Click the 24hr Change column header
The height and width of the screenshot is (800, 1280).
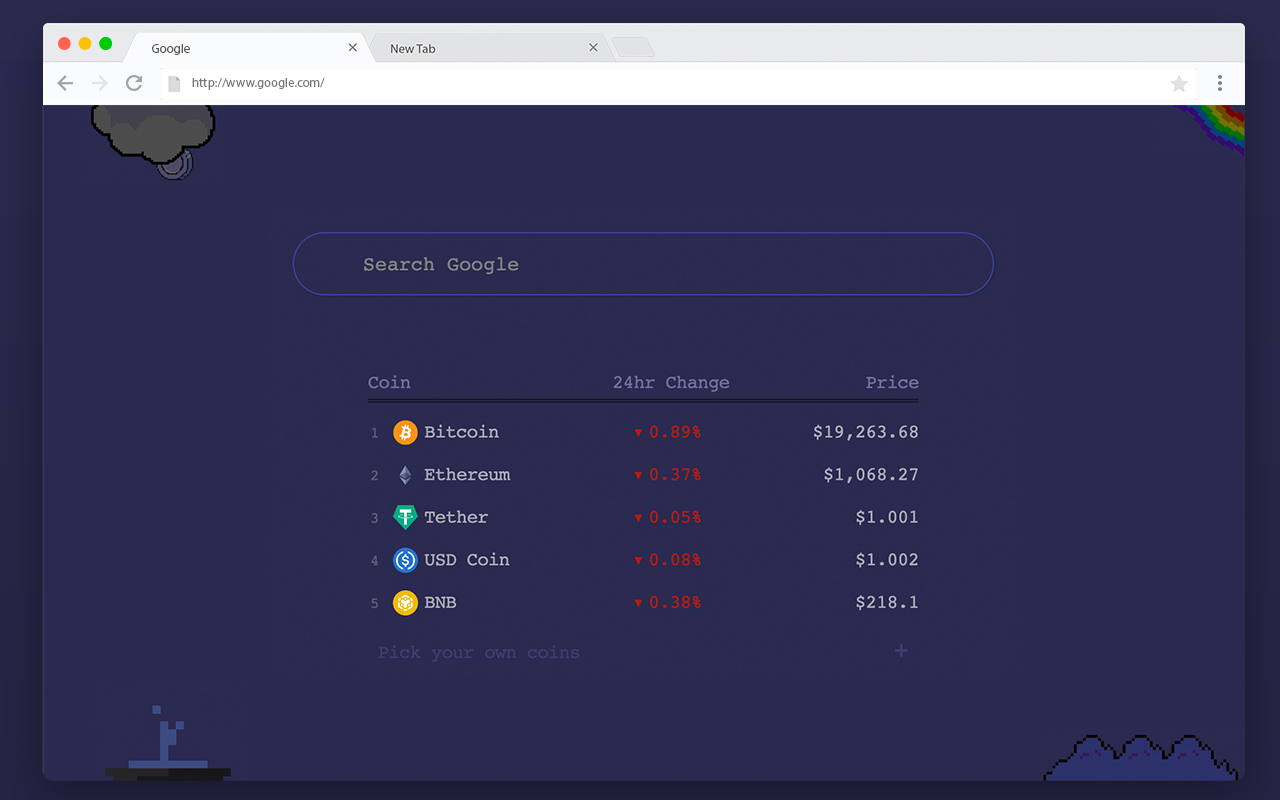click(x=671, y=382)
